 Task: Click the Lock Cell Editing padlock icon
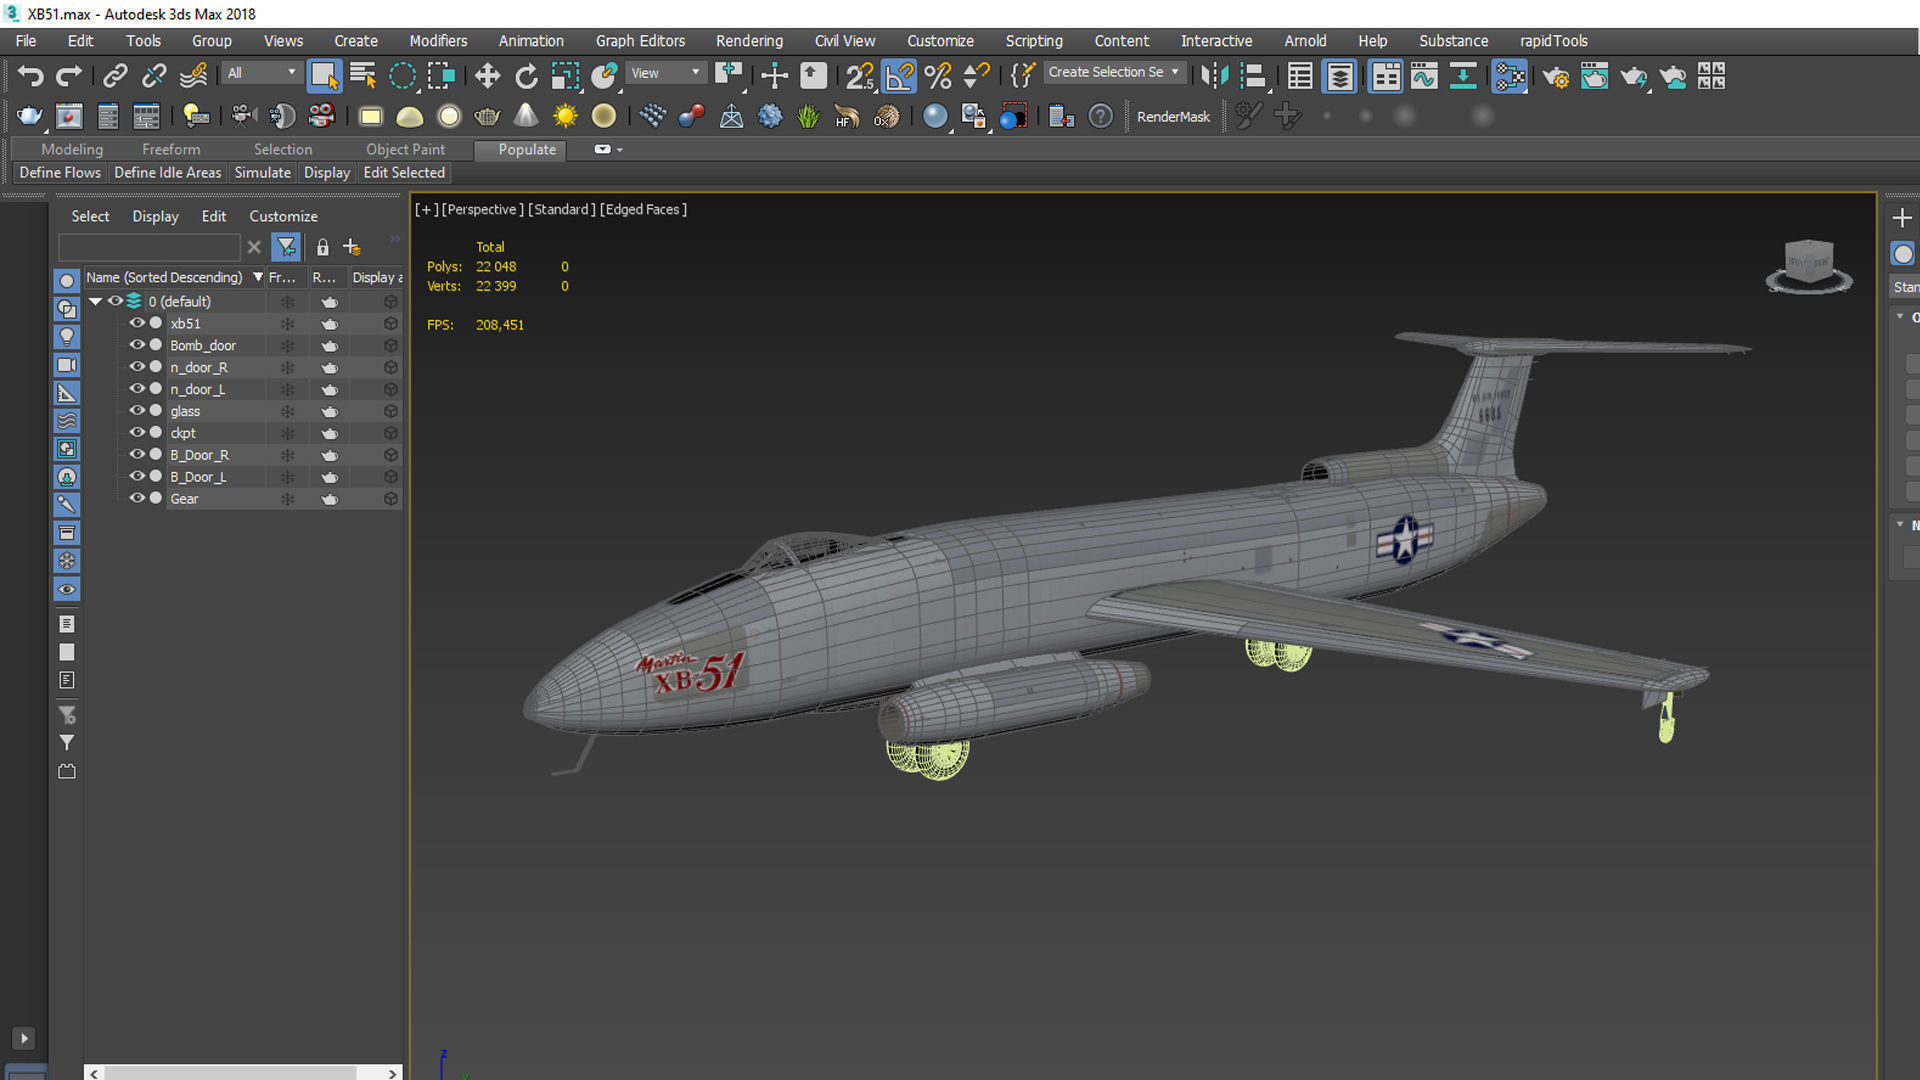(322, 247)
